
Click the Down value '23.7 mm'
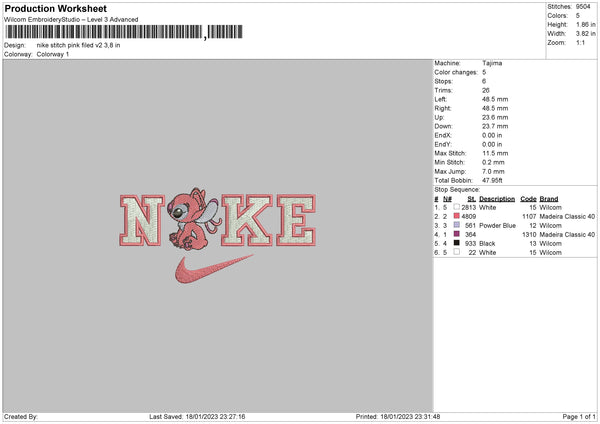tap(495, 126)
